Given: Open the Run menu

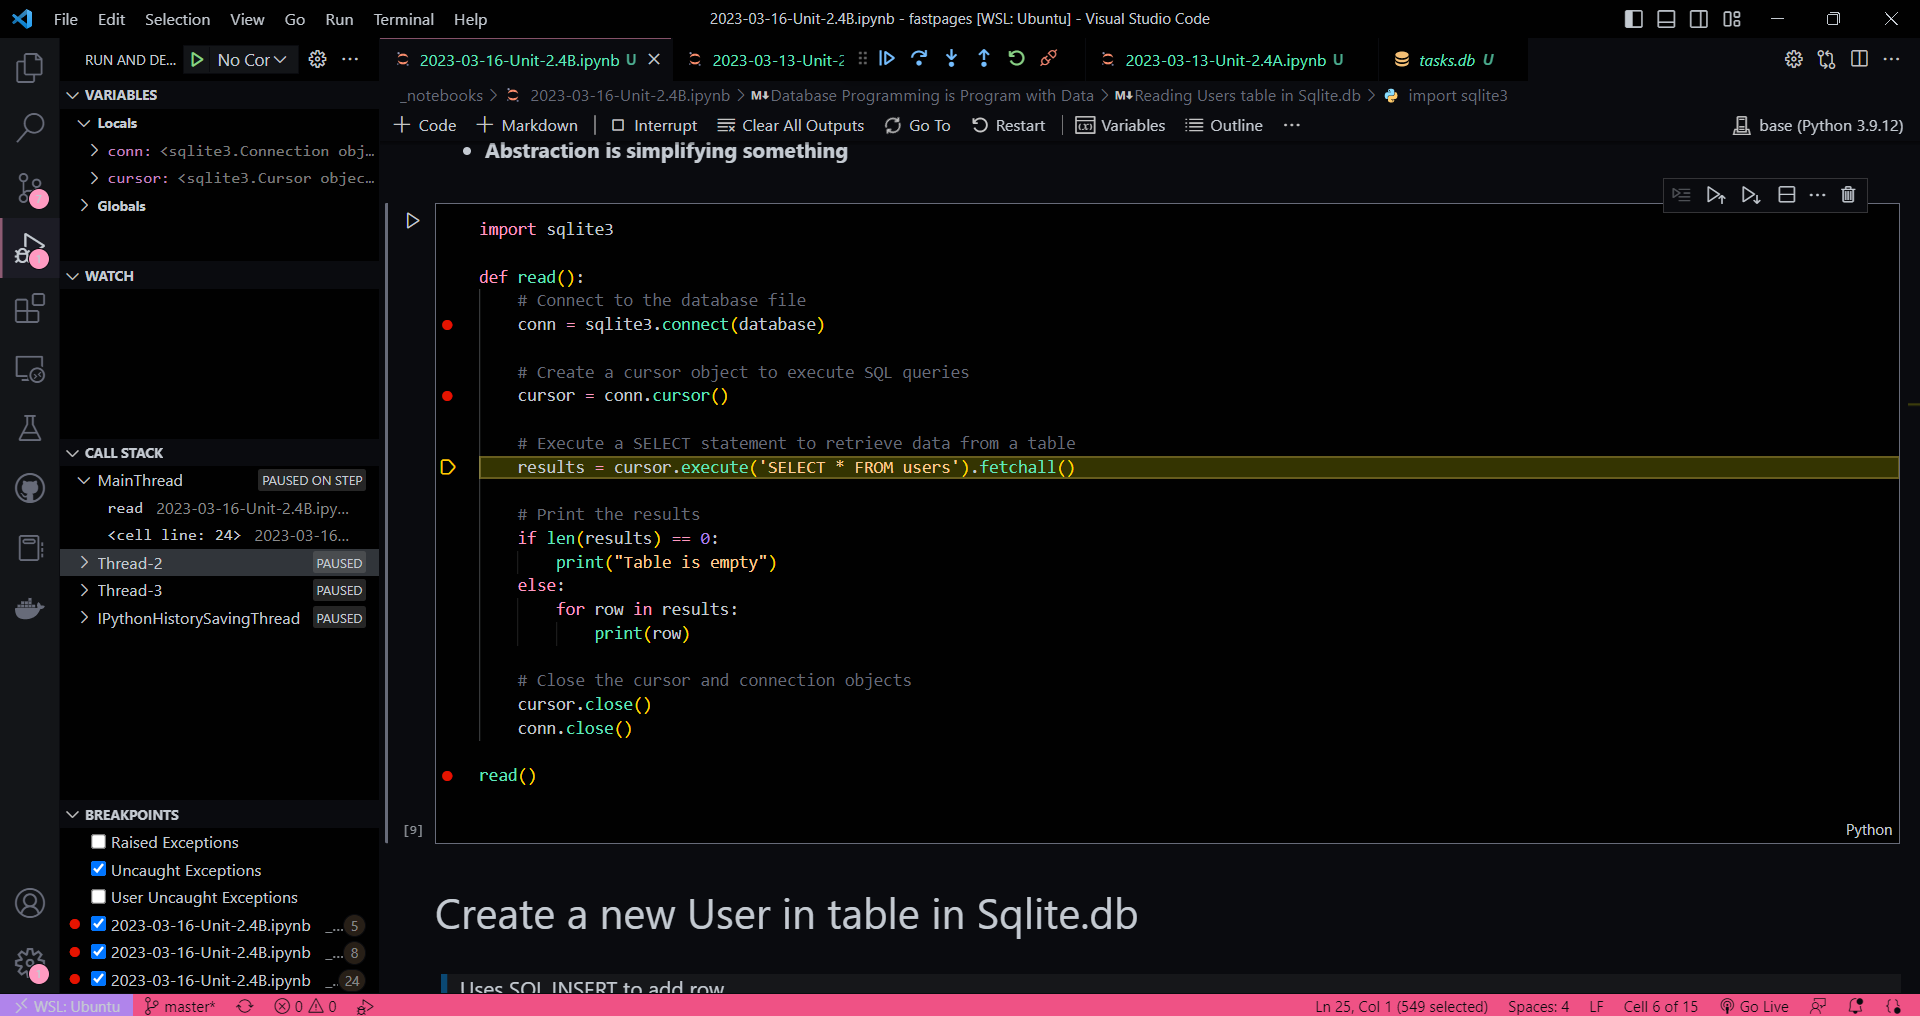Looking at the screenshot, I should click(339, 19).
